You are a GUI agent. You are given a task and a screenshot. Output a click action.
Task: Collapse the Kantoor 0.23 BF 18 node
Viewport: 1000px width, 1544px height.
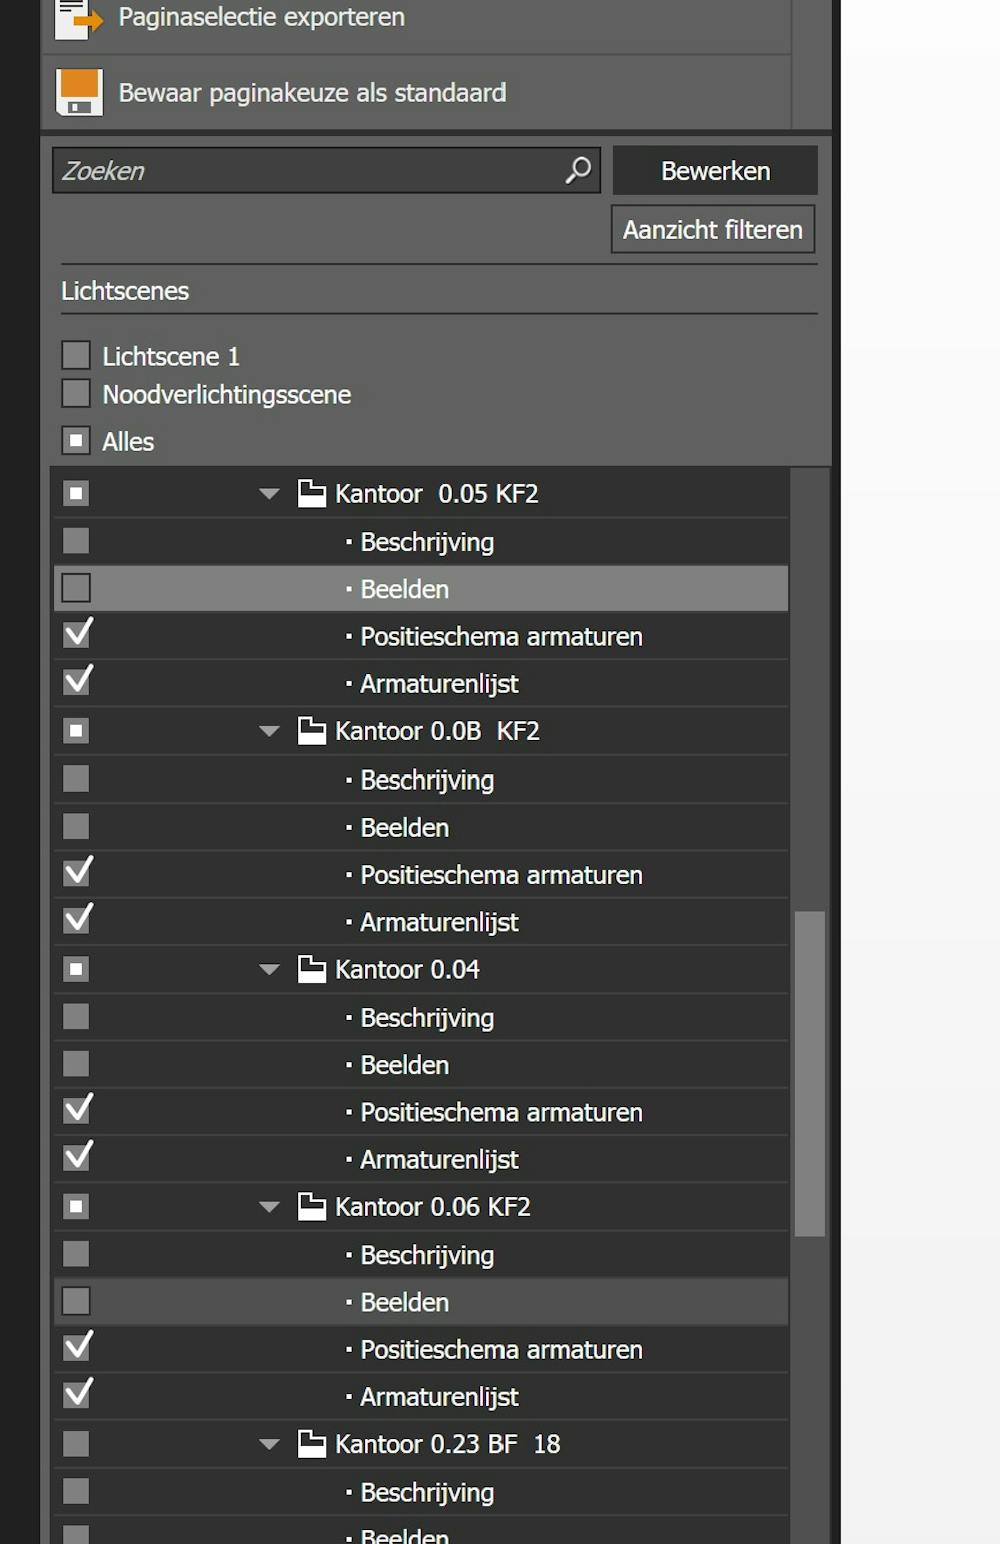(x=269, y=1444)
